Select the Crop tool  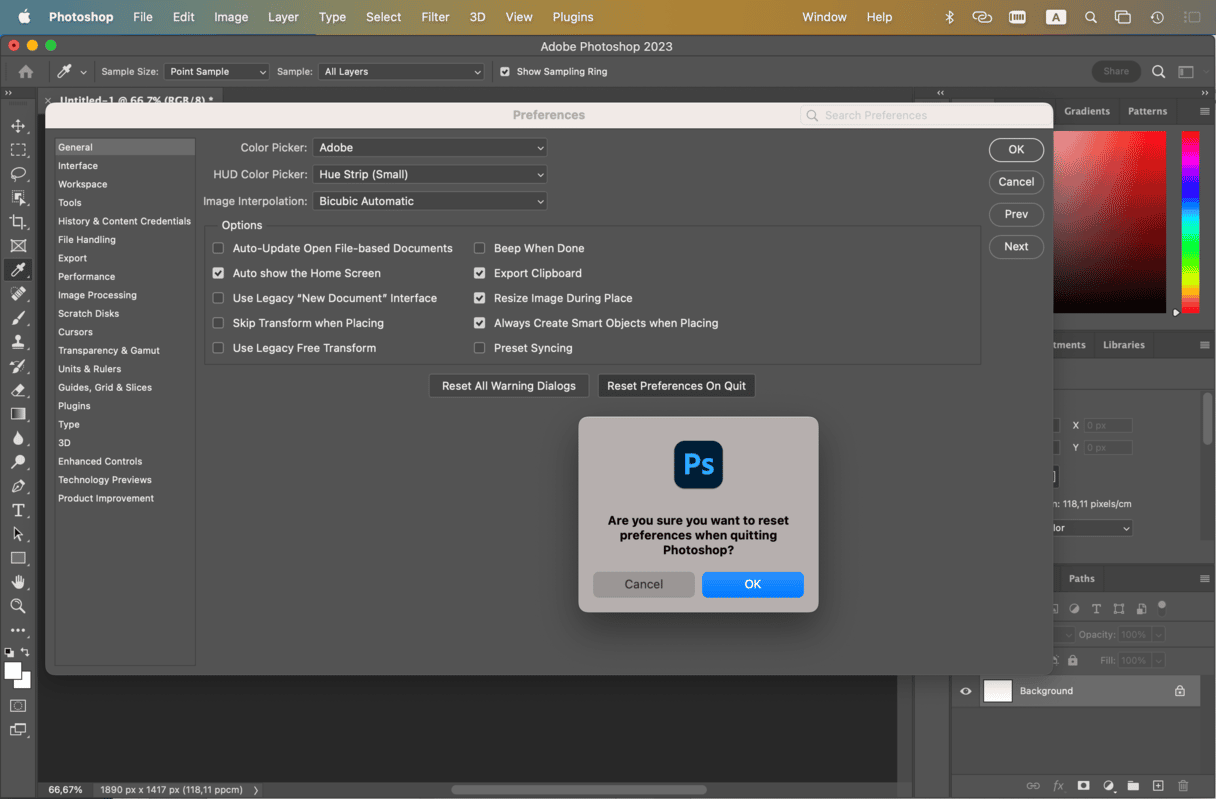(18, 222)
